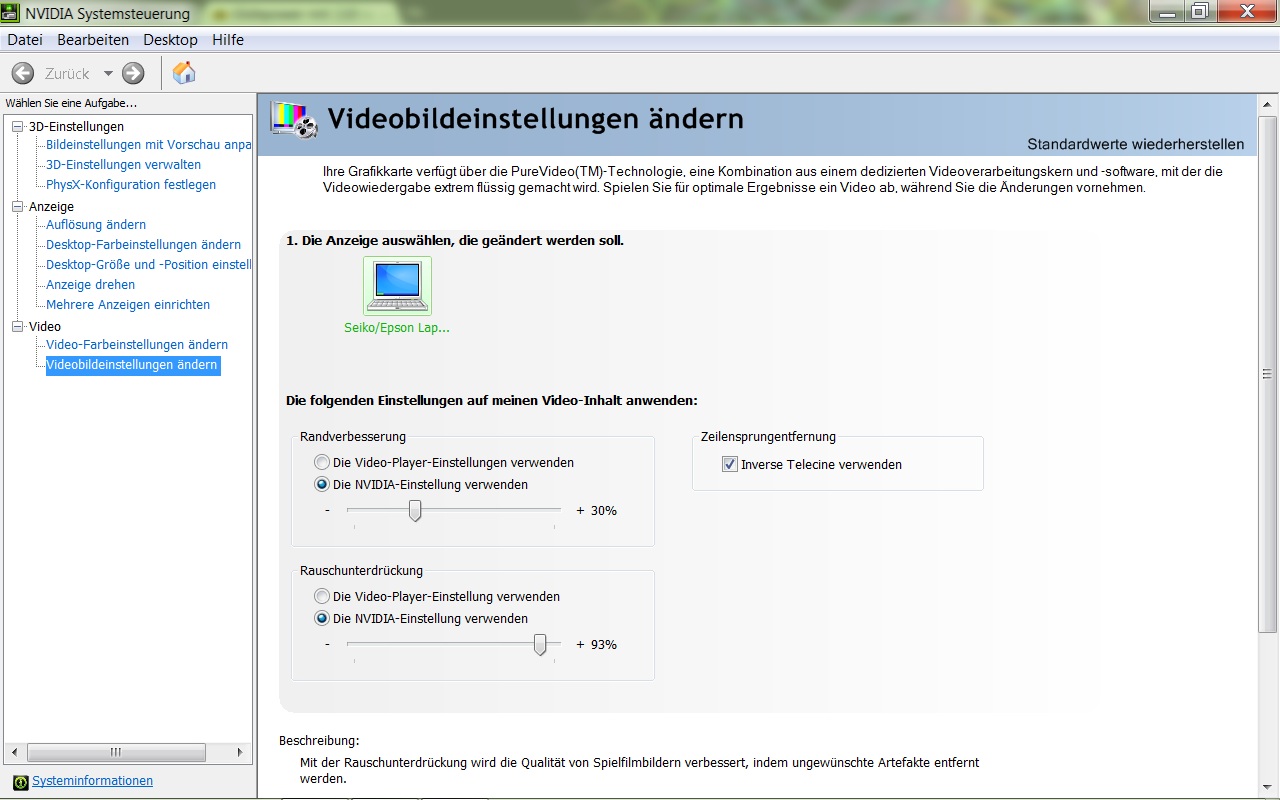Click the main panel vertical scrollbar thumb

(1267, 374)
